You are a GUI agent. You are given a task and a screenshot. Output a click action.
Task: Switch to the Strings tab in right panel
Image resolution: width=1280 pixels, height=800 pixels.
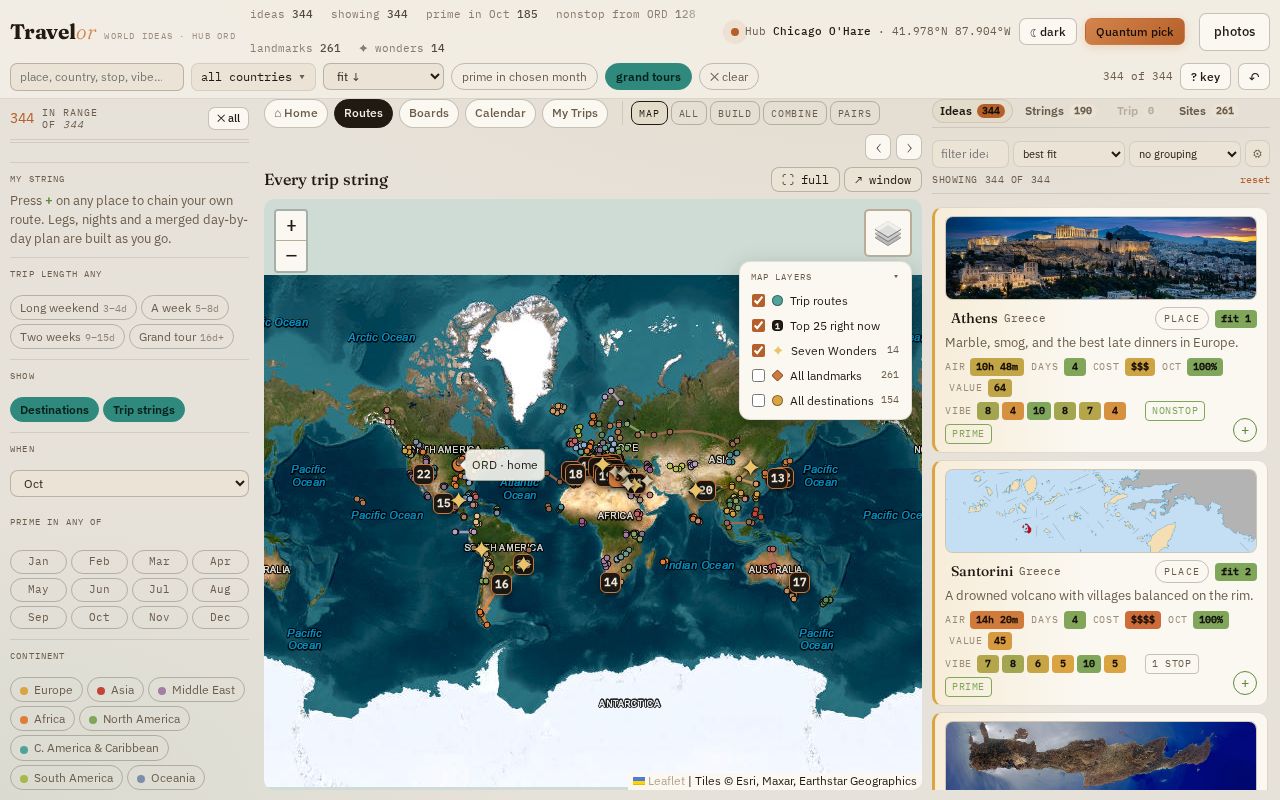(x=1058, y=111)
